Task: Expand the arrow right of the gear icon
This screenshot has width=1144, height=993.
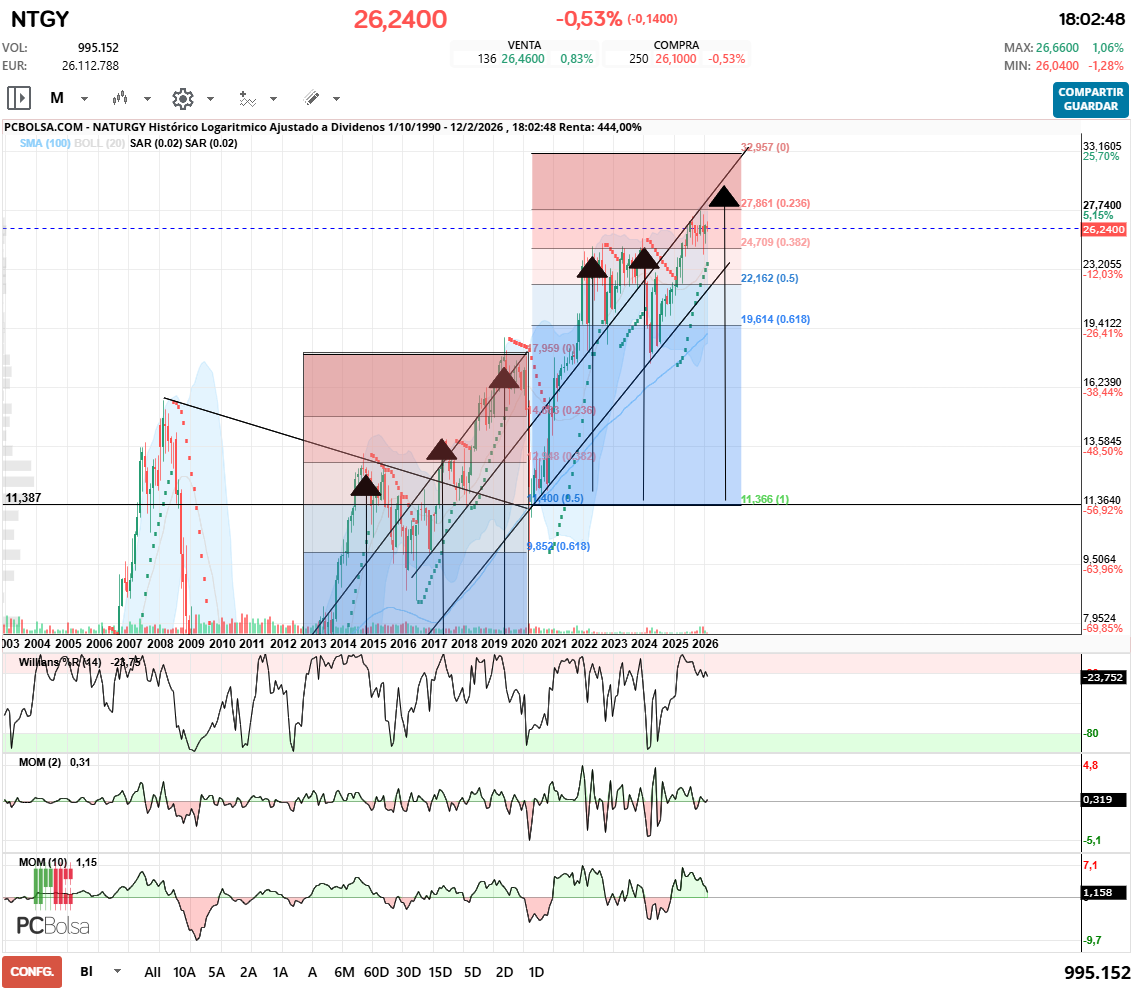Action: [x=210, y=99]
